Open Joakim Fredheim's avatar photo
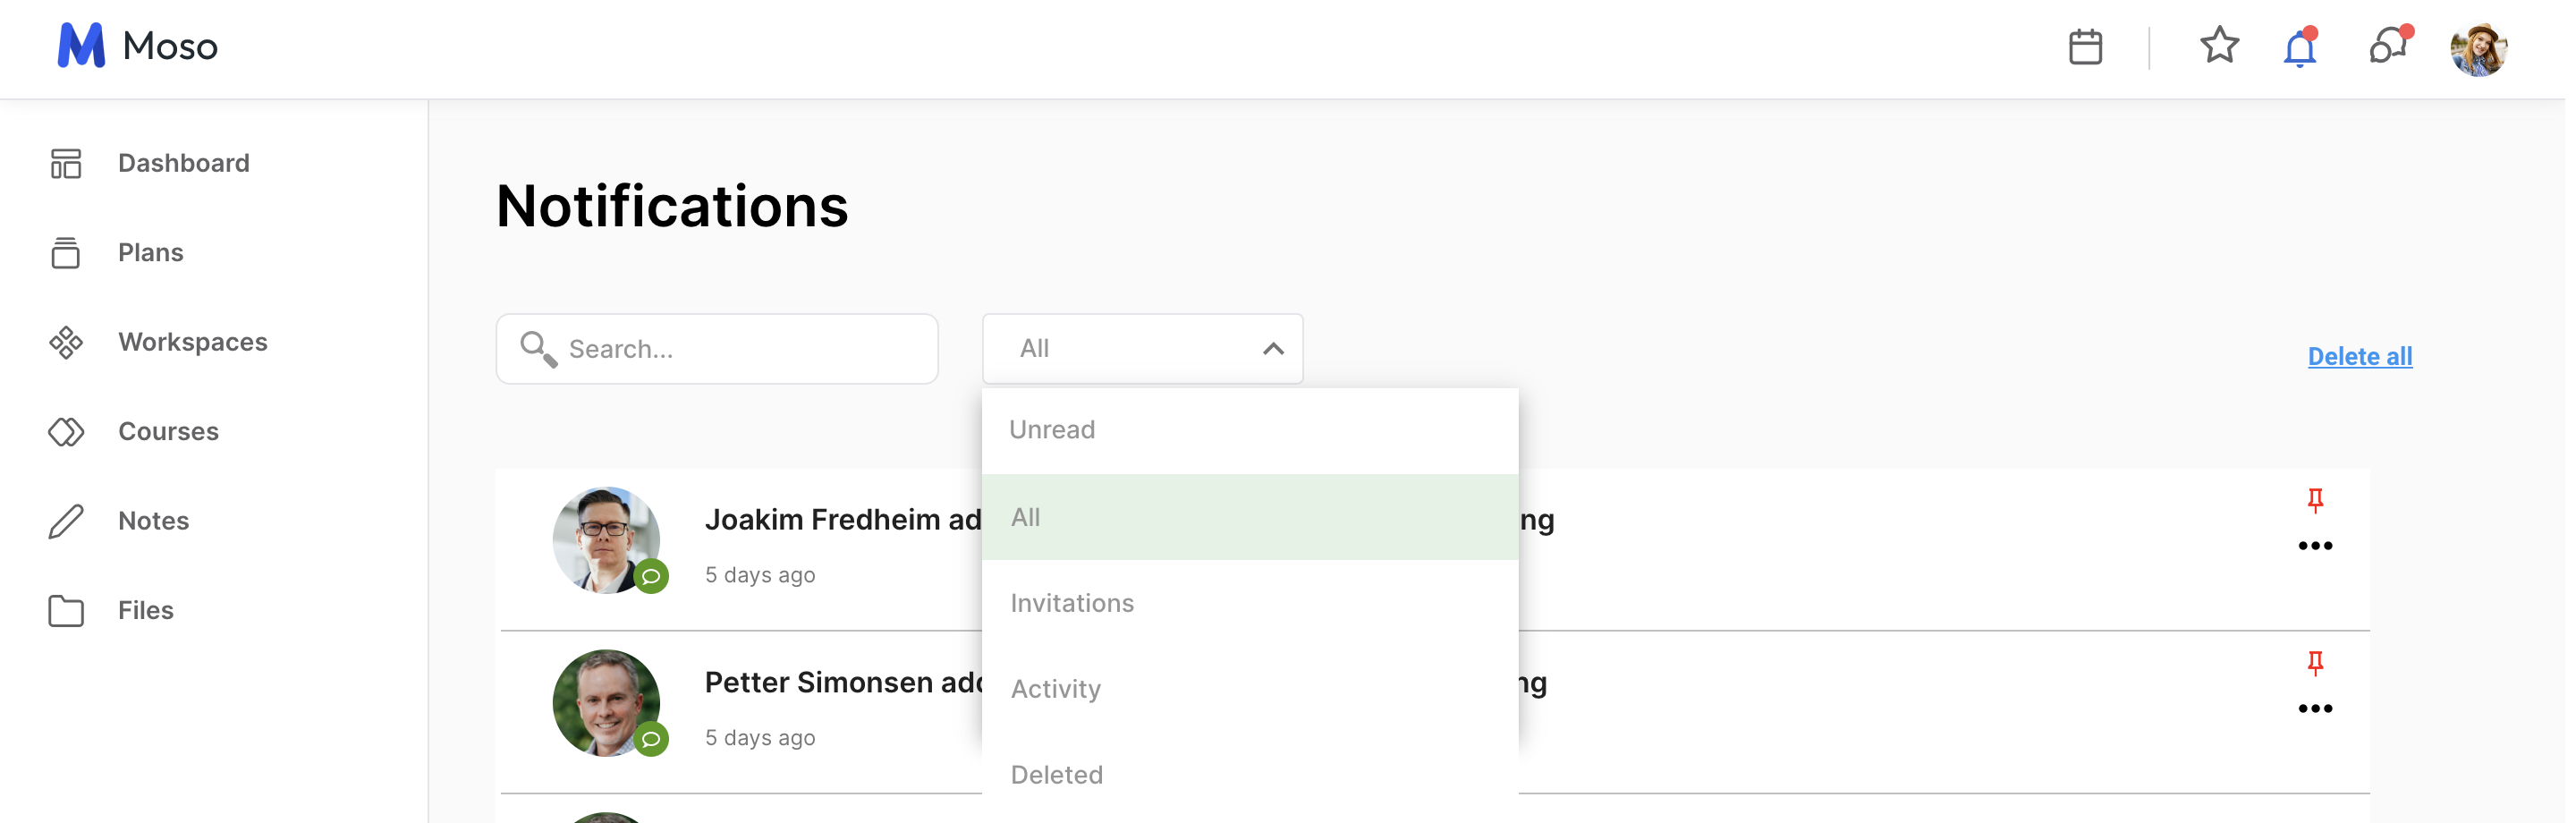This screenshot has width=2576, height=823. pos(606,541)
